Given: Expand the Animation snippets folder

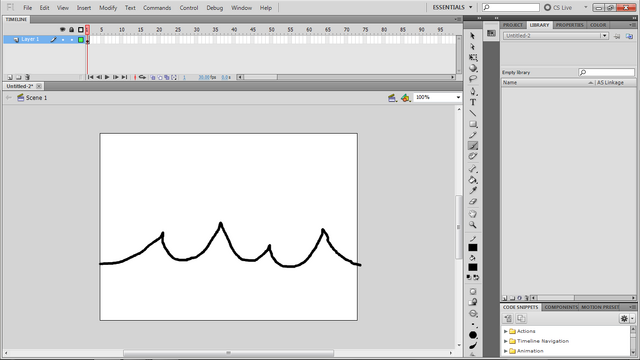Looking at the screenshot, I should tap(506, 351).
